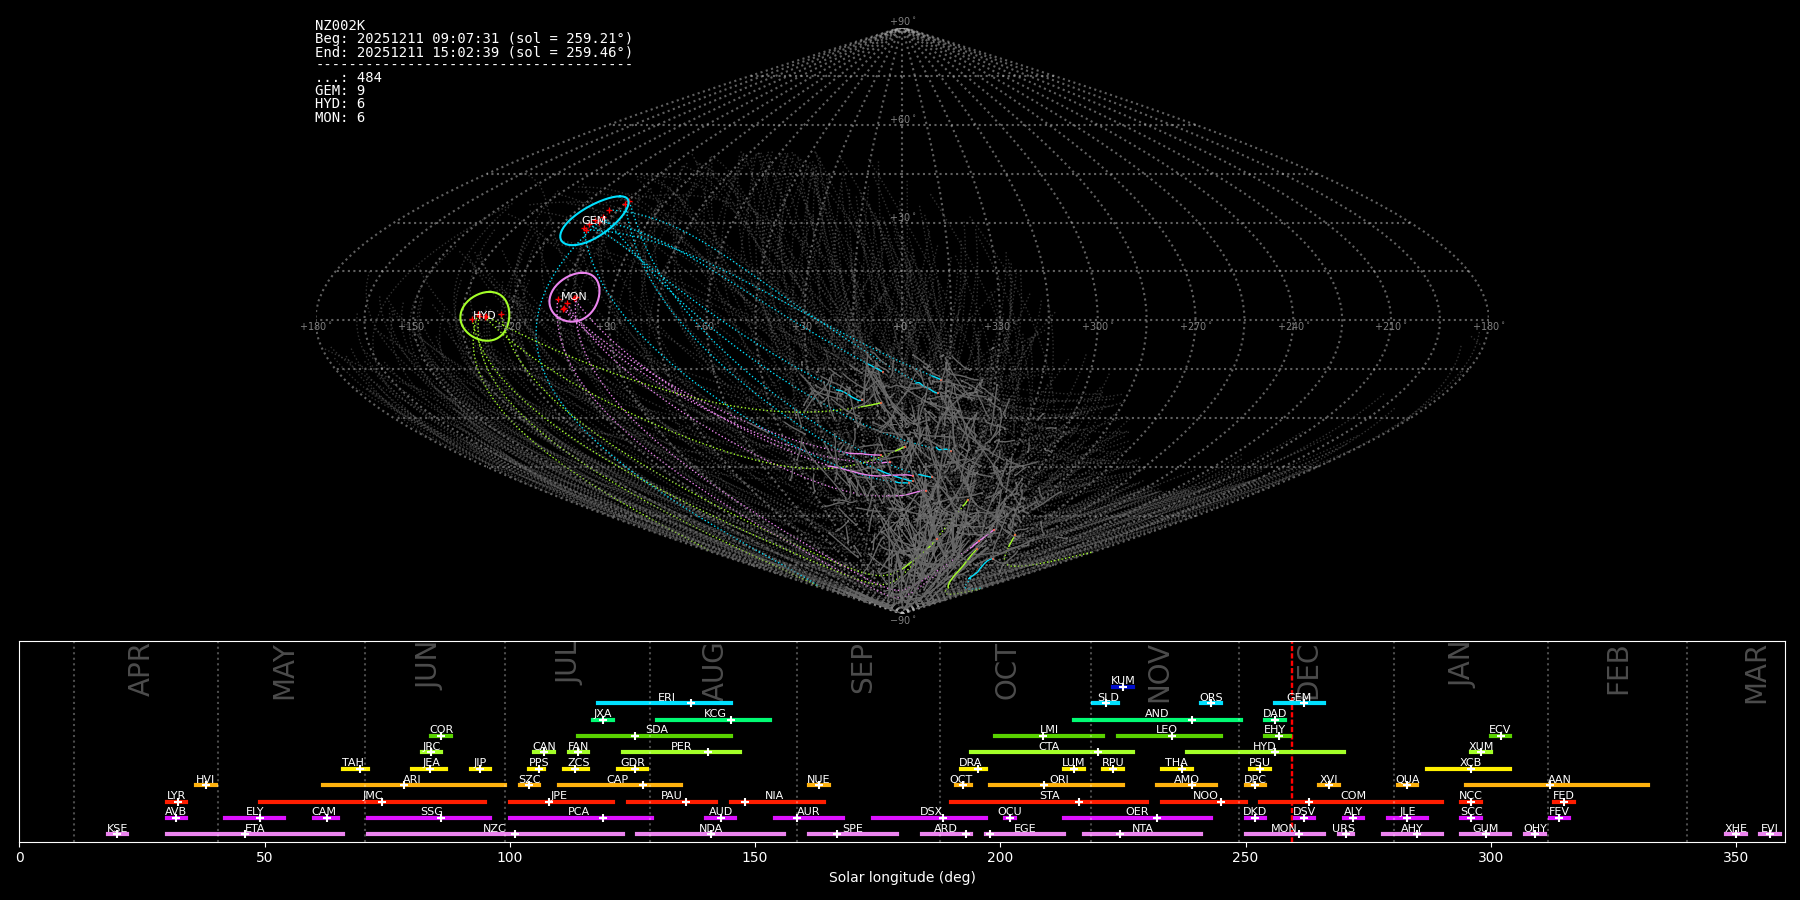
Task: Click the red dashed current-date line in timeline
Action: coord(1292,741)
